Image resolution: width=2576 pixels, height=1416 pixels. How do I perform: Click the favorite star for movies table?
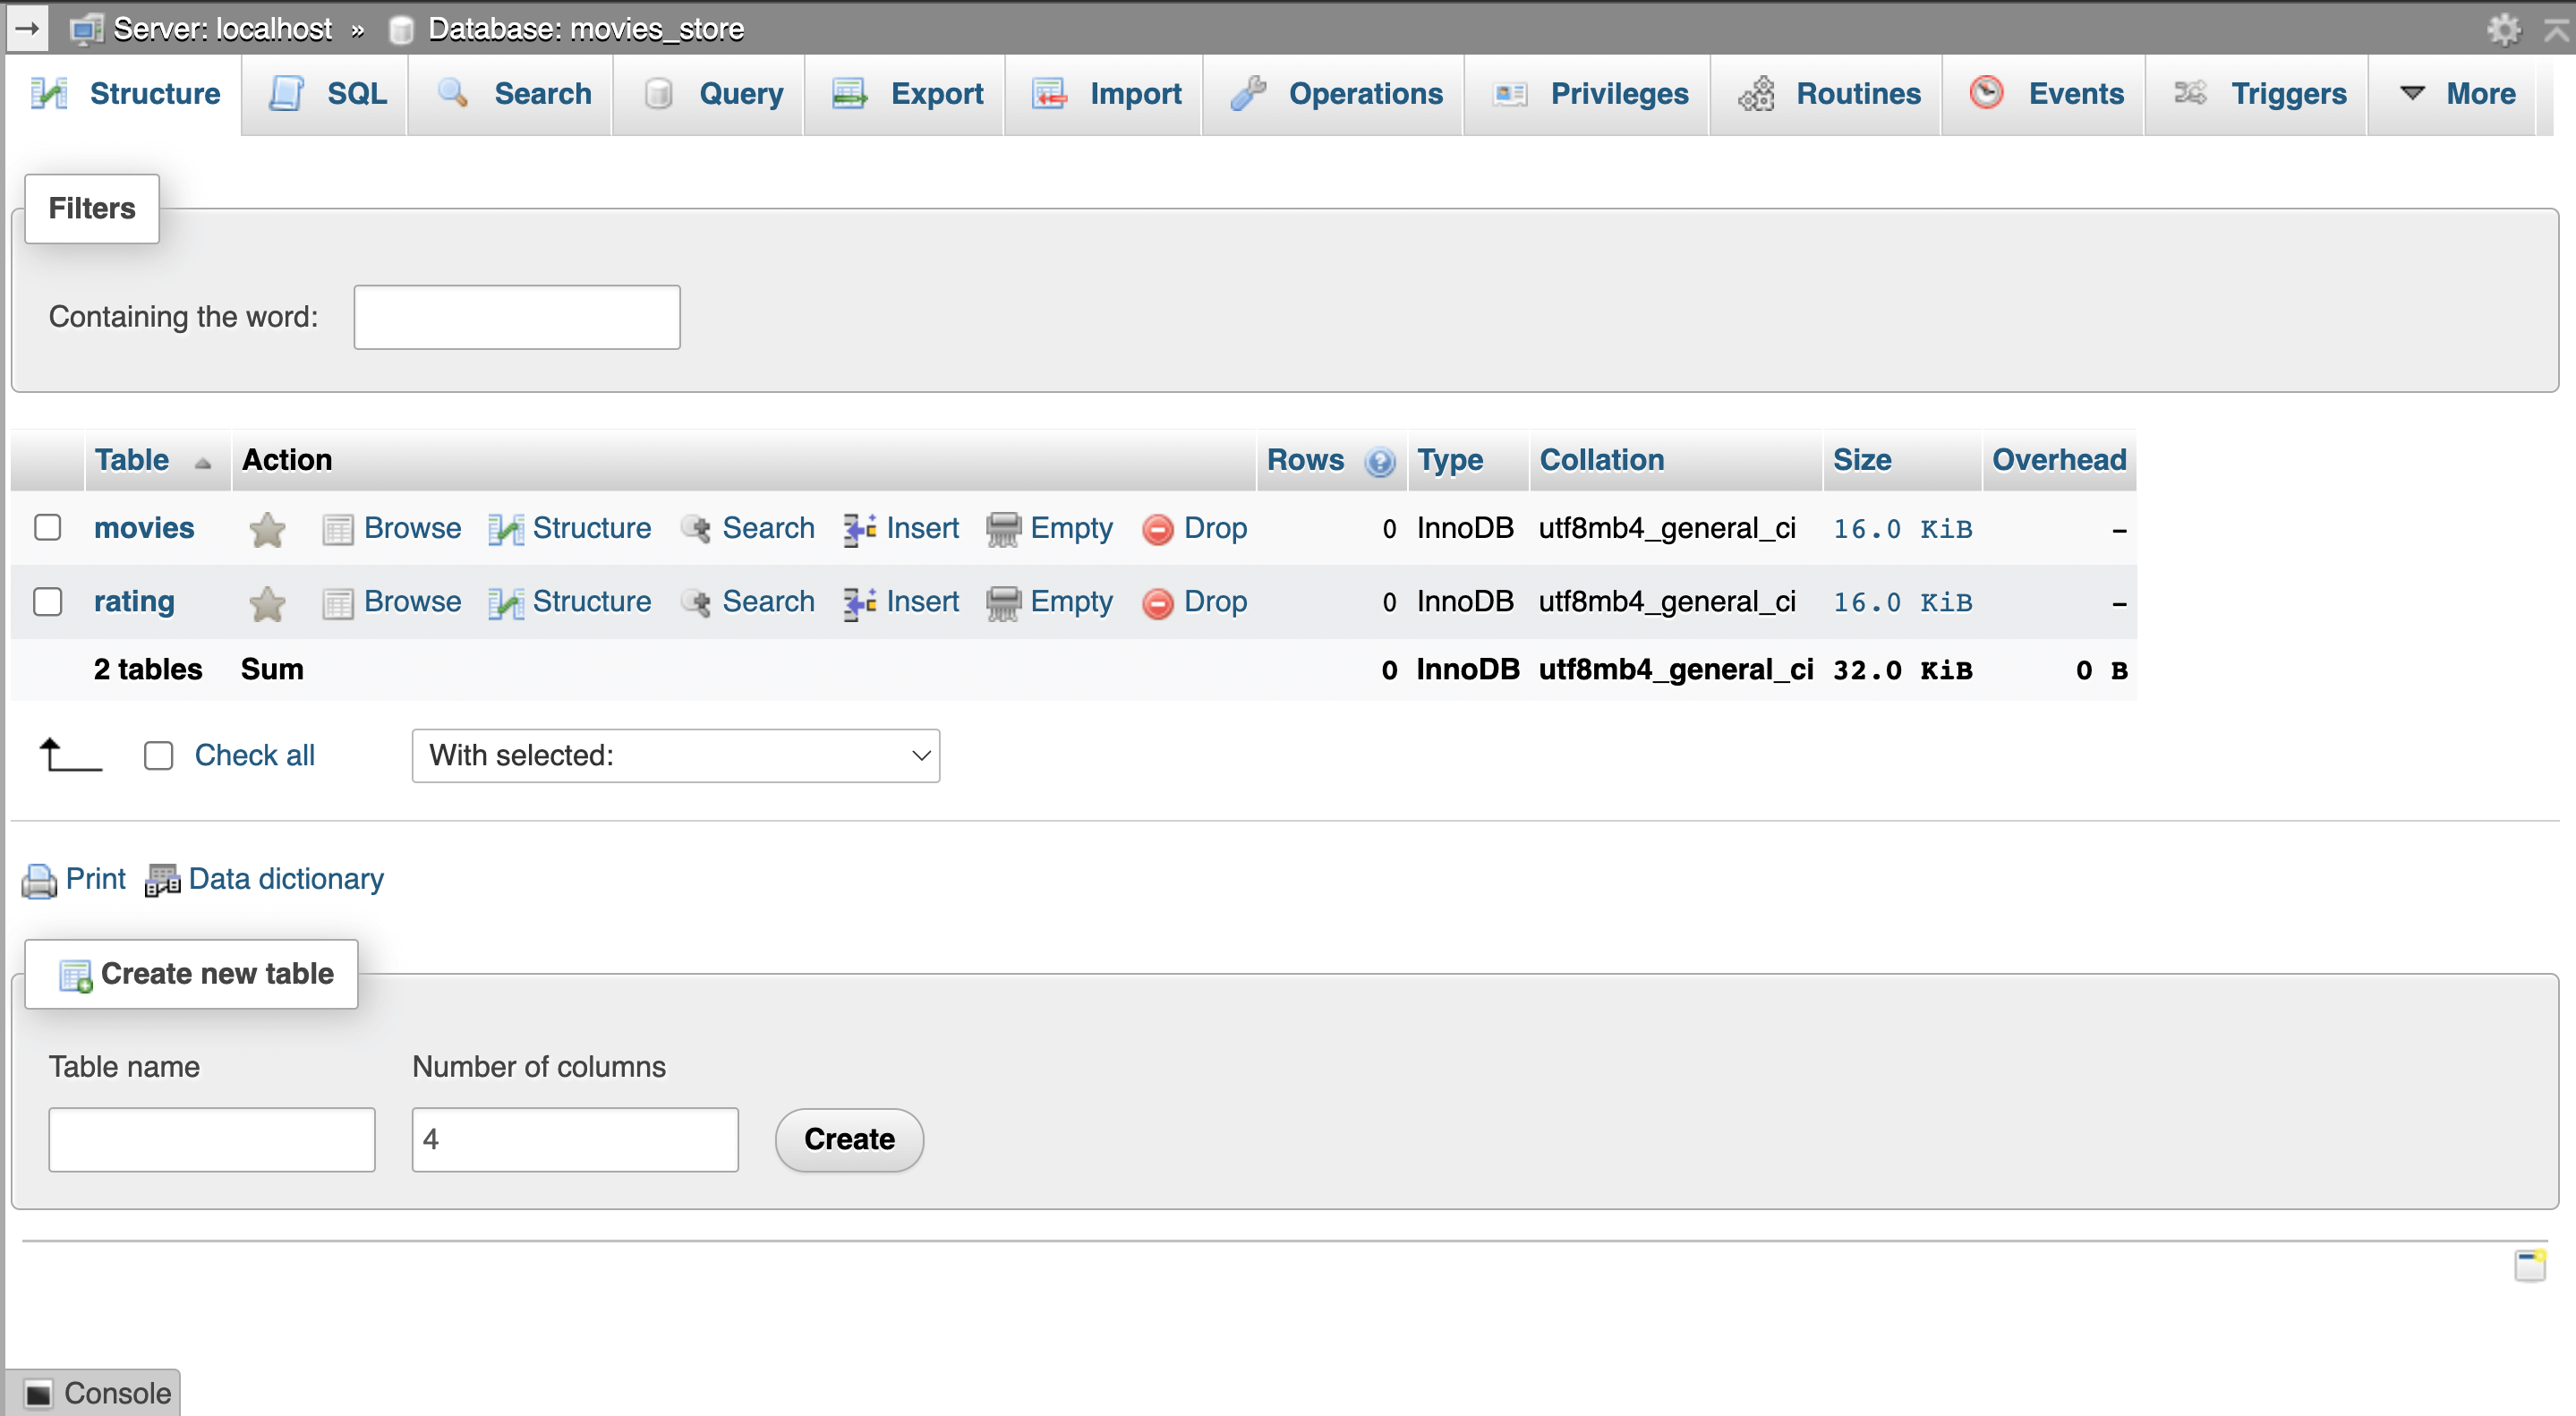pyautogui.click(x=267, y=529)
